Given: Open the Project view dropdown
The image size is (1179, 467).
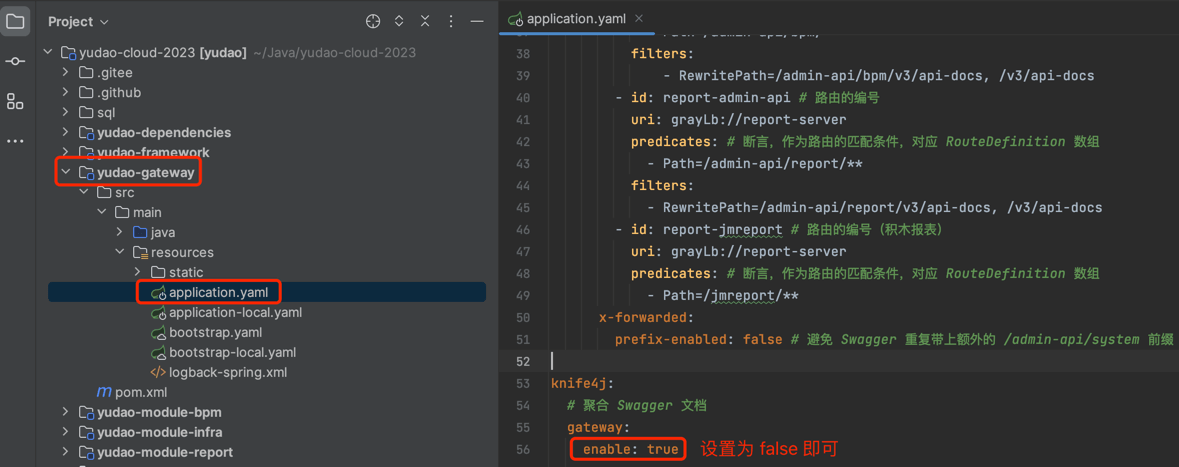Looking at the screenshot, I should (x=78, y=21).
